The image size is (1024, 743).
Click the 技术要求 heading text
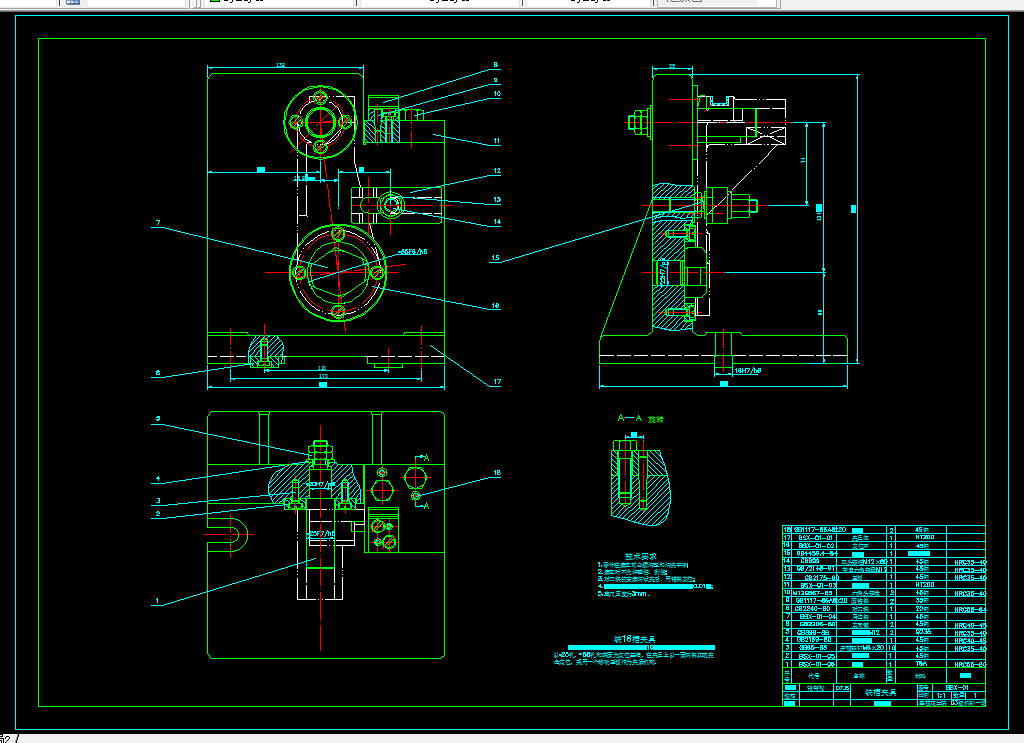coord(641,557)
